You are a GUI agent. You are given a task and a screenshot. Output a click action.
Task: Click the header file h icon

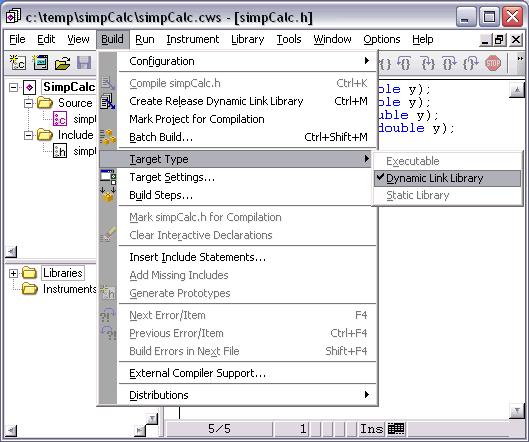pyautogui.click(x=60, y=151)
